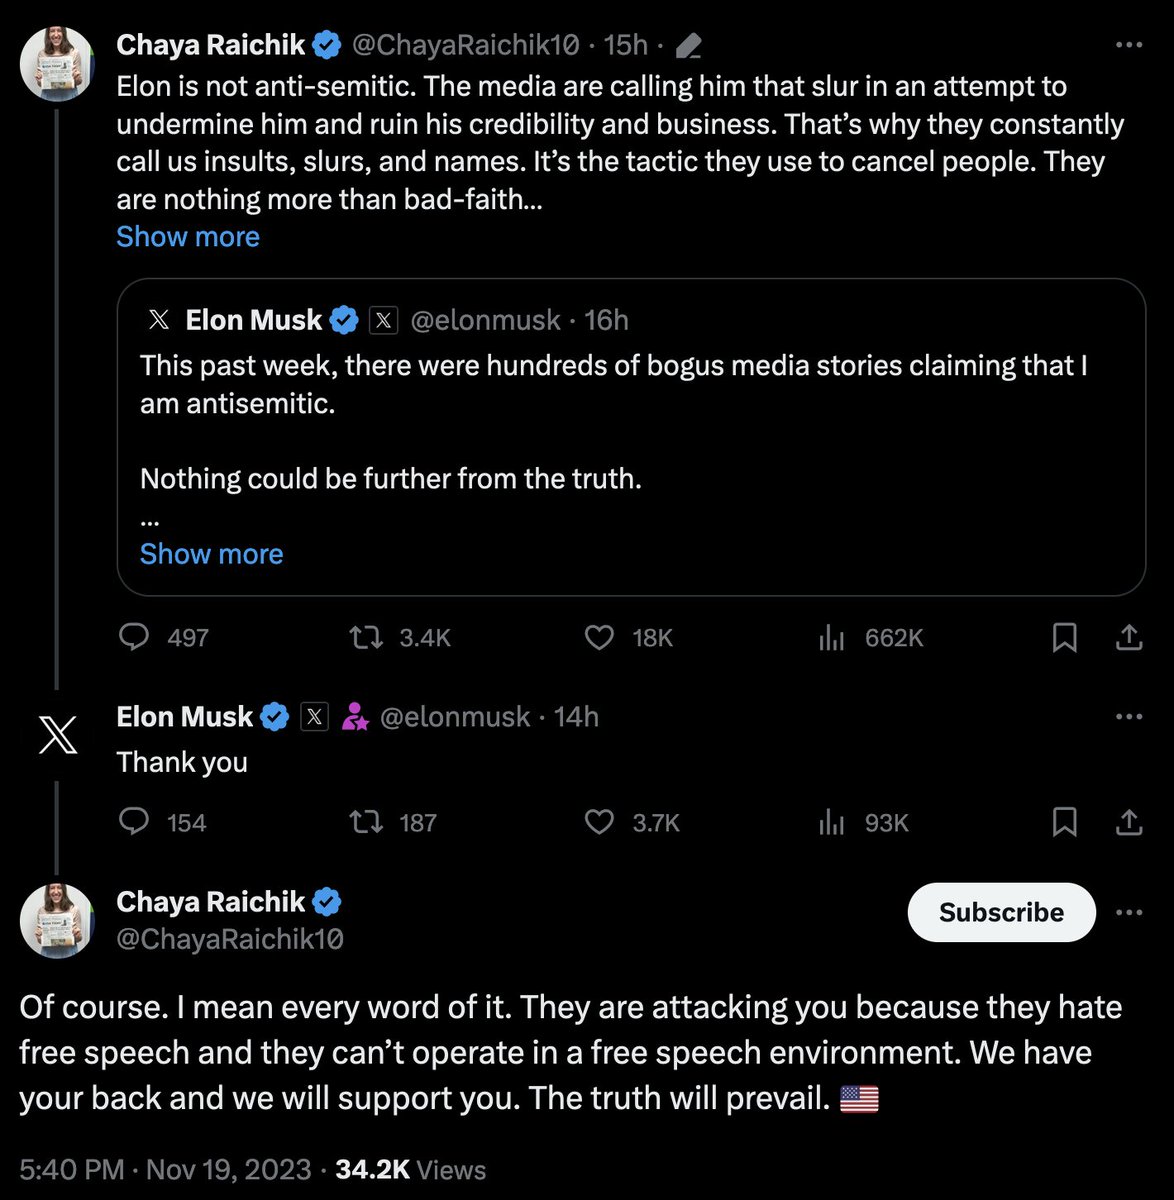Open Chaya Raichik's top profile picture
Viewport: 1174px width, 1200px height.
57,63
